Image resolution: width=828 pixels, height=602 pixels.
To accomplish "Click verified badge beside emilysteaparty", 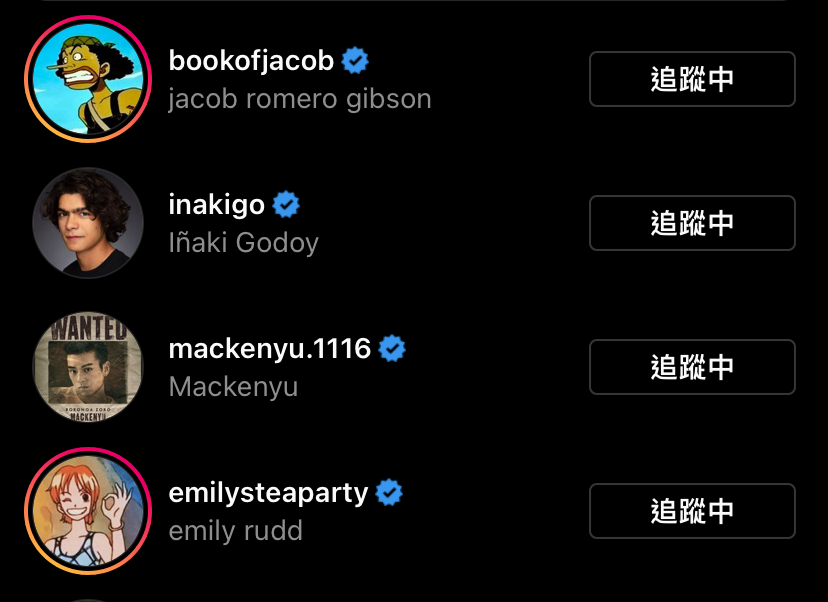I will 389,492.
